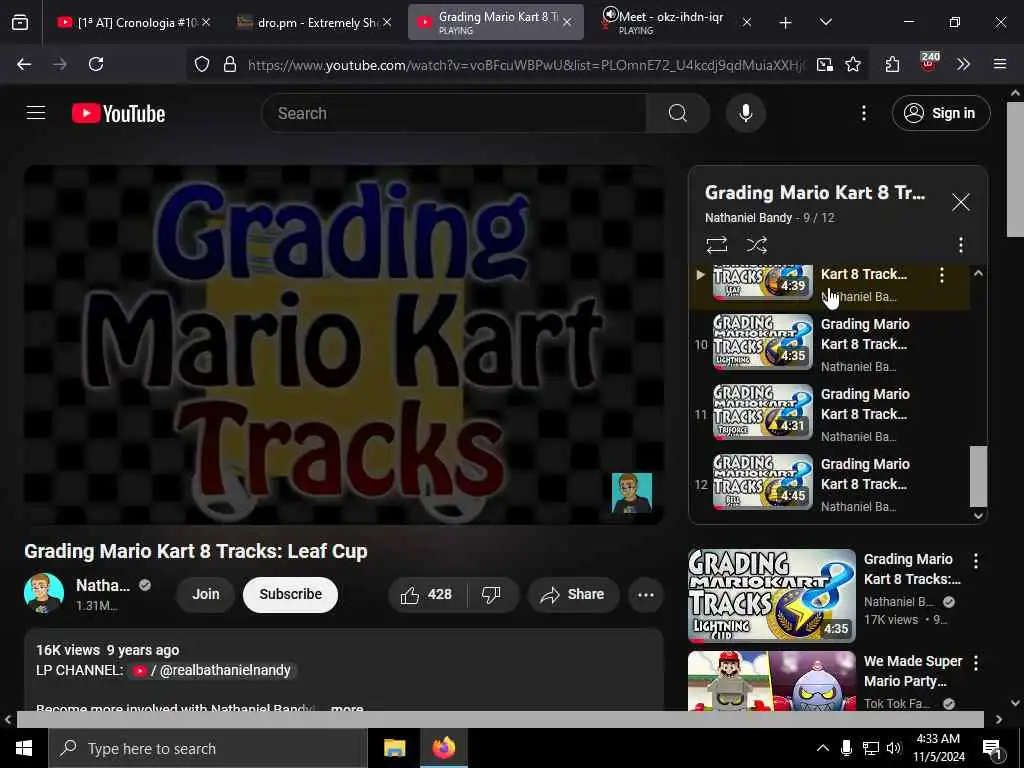Open tracking protection shield

[x=202, y=64]
